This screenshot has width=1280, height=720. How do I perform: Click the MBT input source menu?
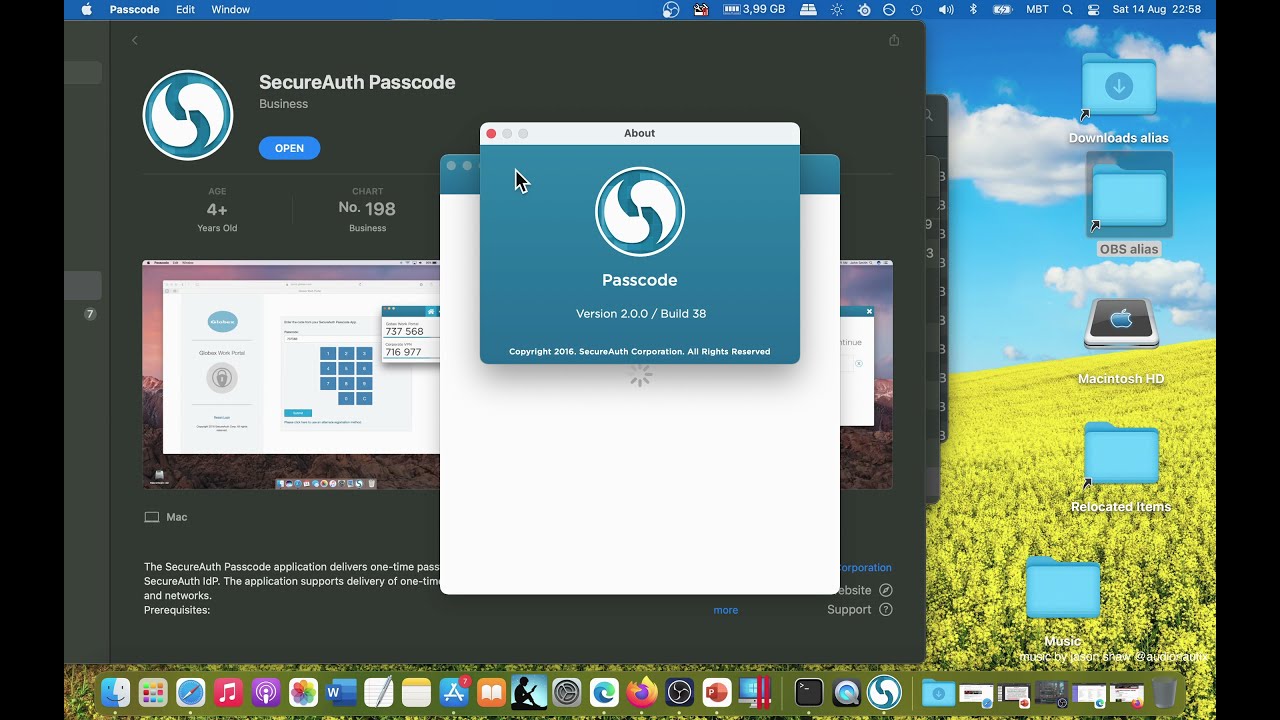tap(1037, 9)
